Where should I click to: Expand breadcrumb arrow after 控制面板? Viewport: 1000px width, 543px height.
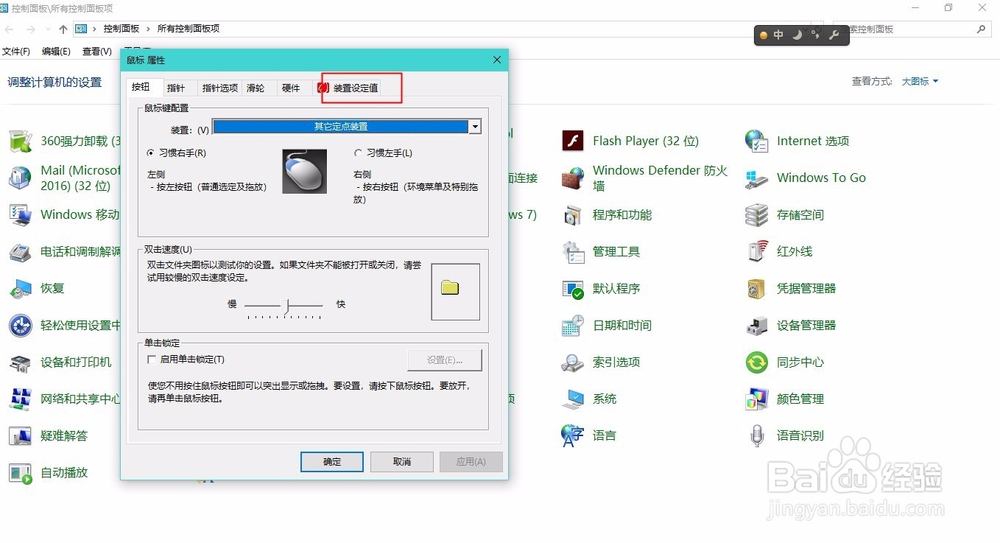click(x=148, y=29)
